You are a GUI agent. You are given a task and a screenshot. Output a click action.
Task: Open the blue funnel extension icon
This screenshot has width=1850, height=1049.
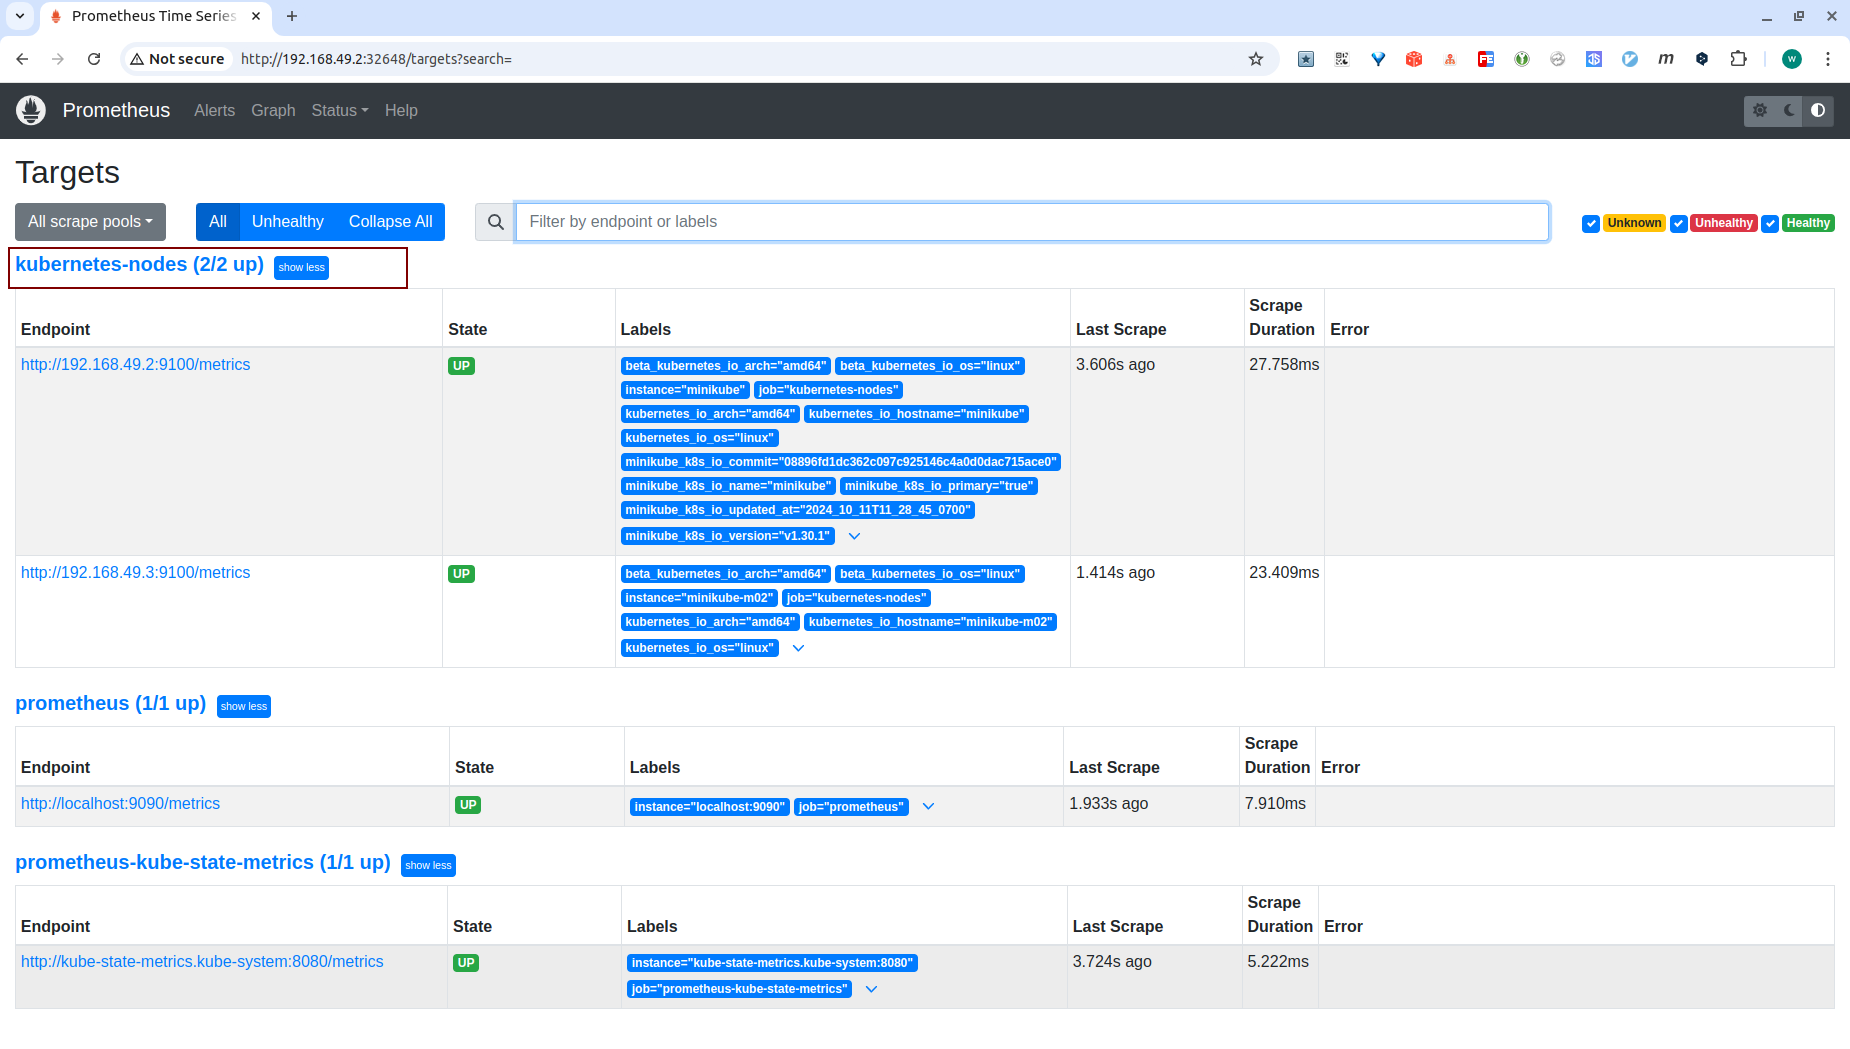click(1378, 59)
